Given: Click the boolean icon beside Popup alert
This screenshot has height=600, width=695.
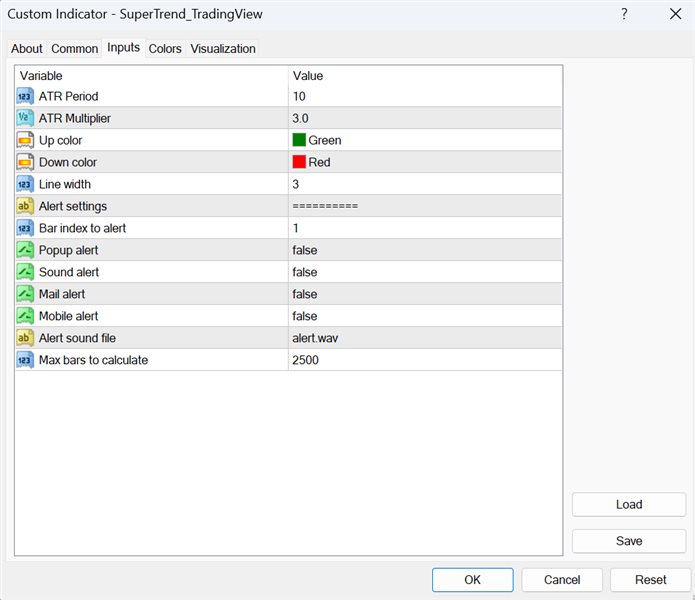Looking at the screenshot, I should 25,250.
